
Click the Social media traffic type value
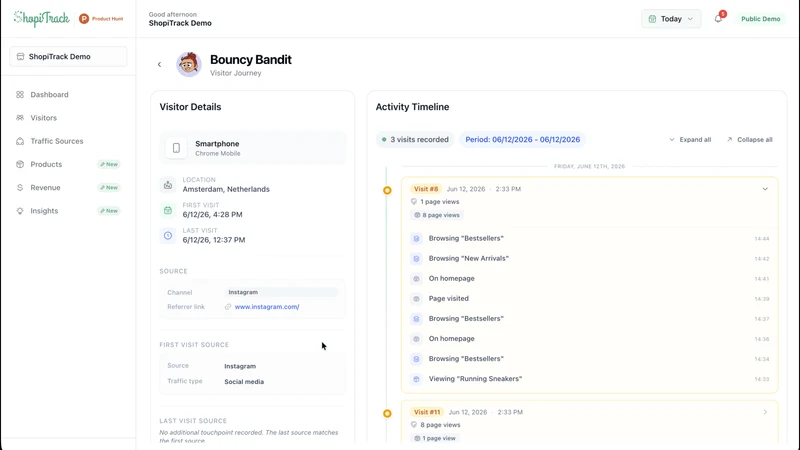click(244, 382)
